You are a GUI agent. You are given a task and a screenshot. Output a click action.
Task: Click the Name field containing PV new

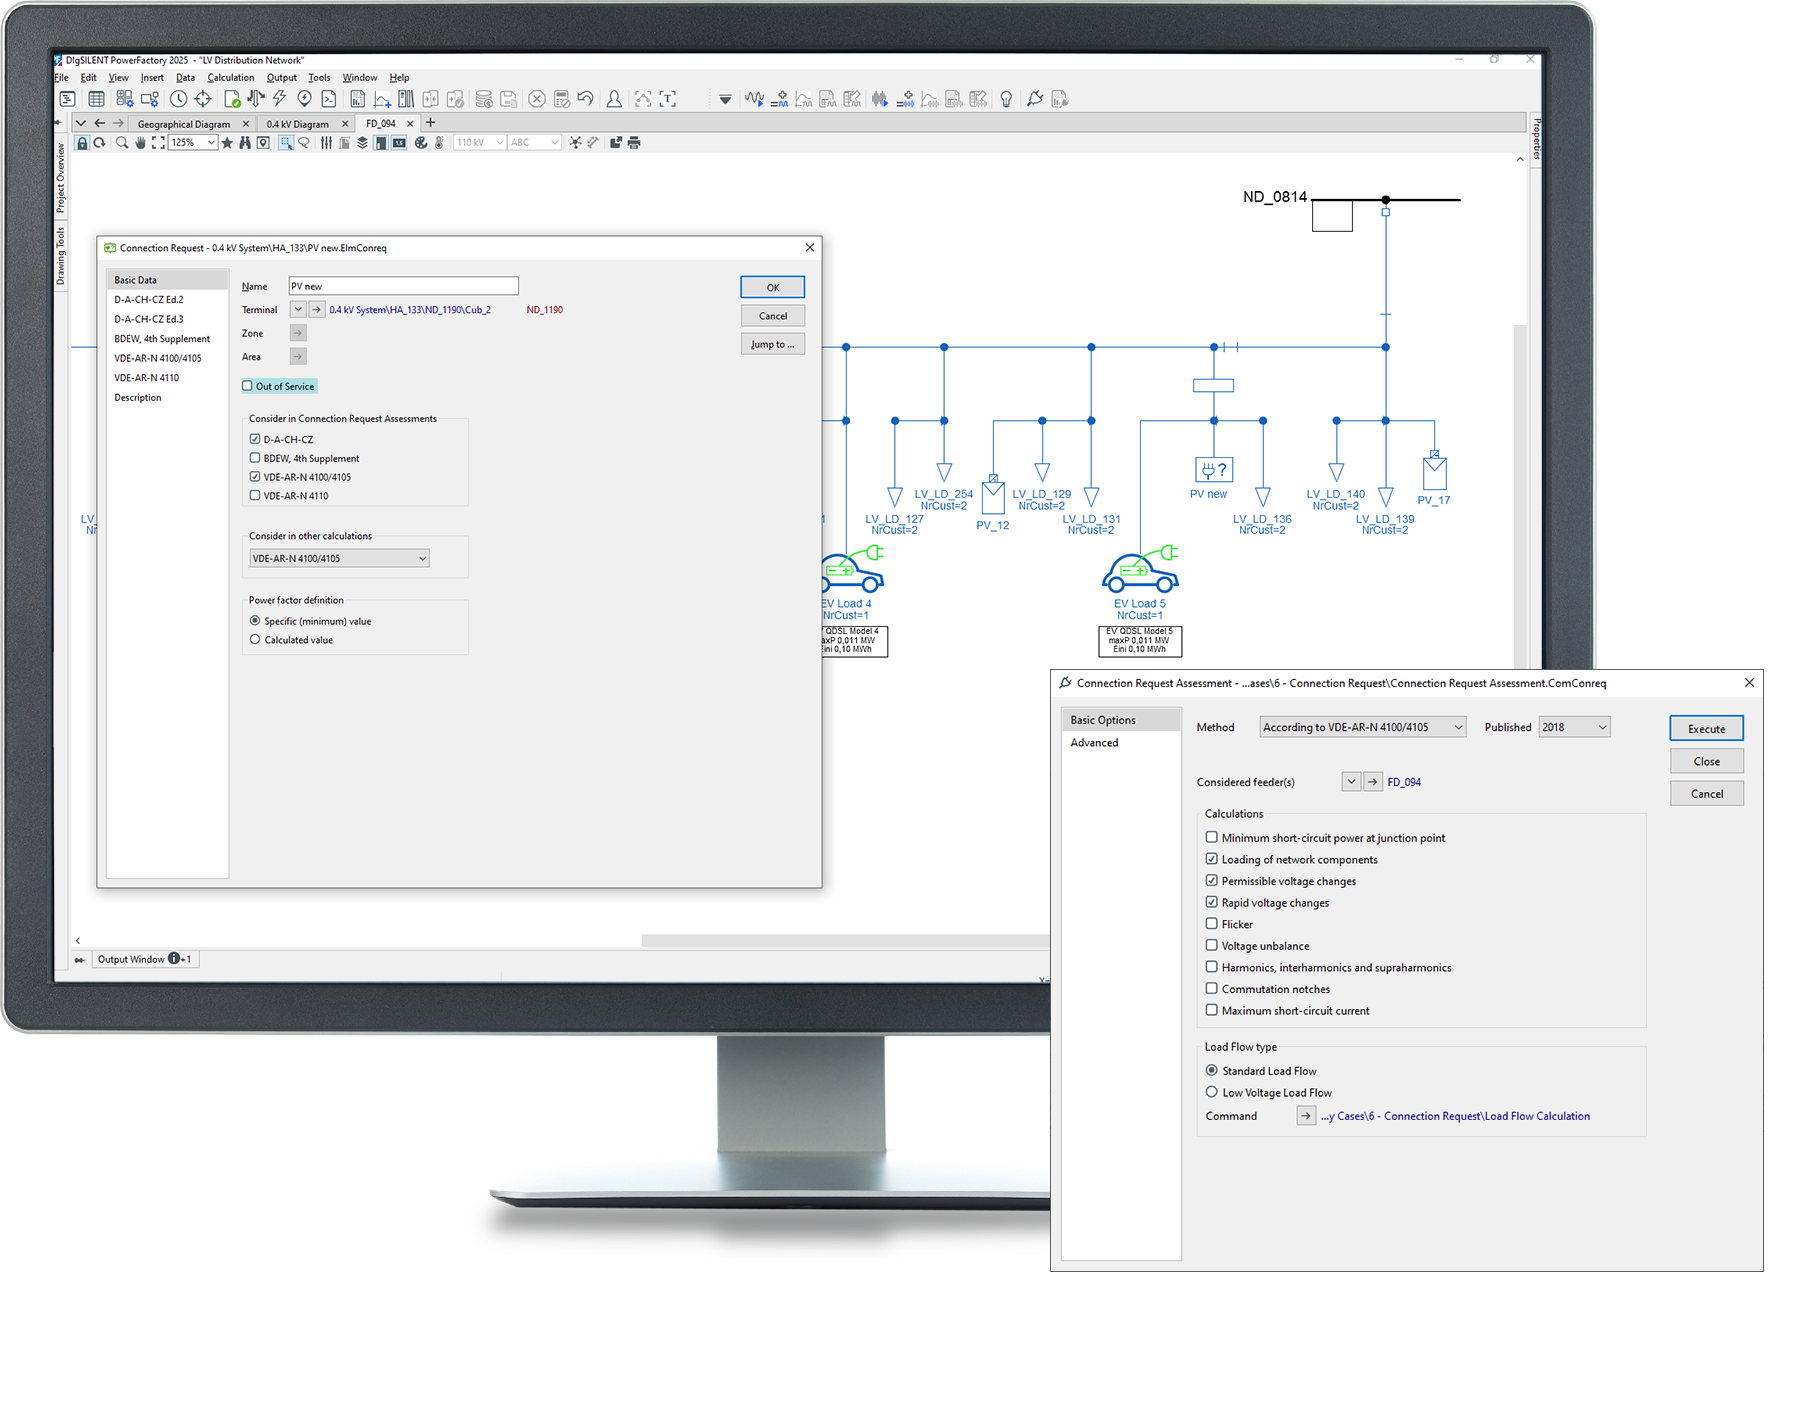403,286
